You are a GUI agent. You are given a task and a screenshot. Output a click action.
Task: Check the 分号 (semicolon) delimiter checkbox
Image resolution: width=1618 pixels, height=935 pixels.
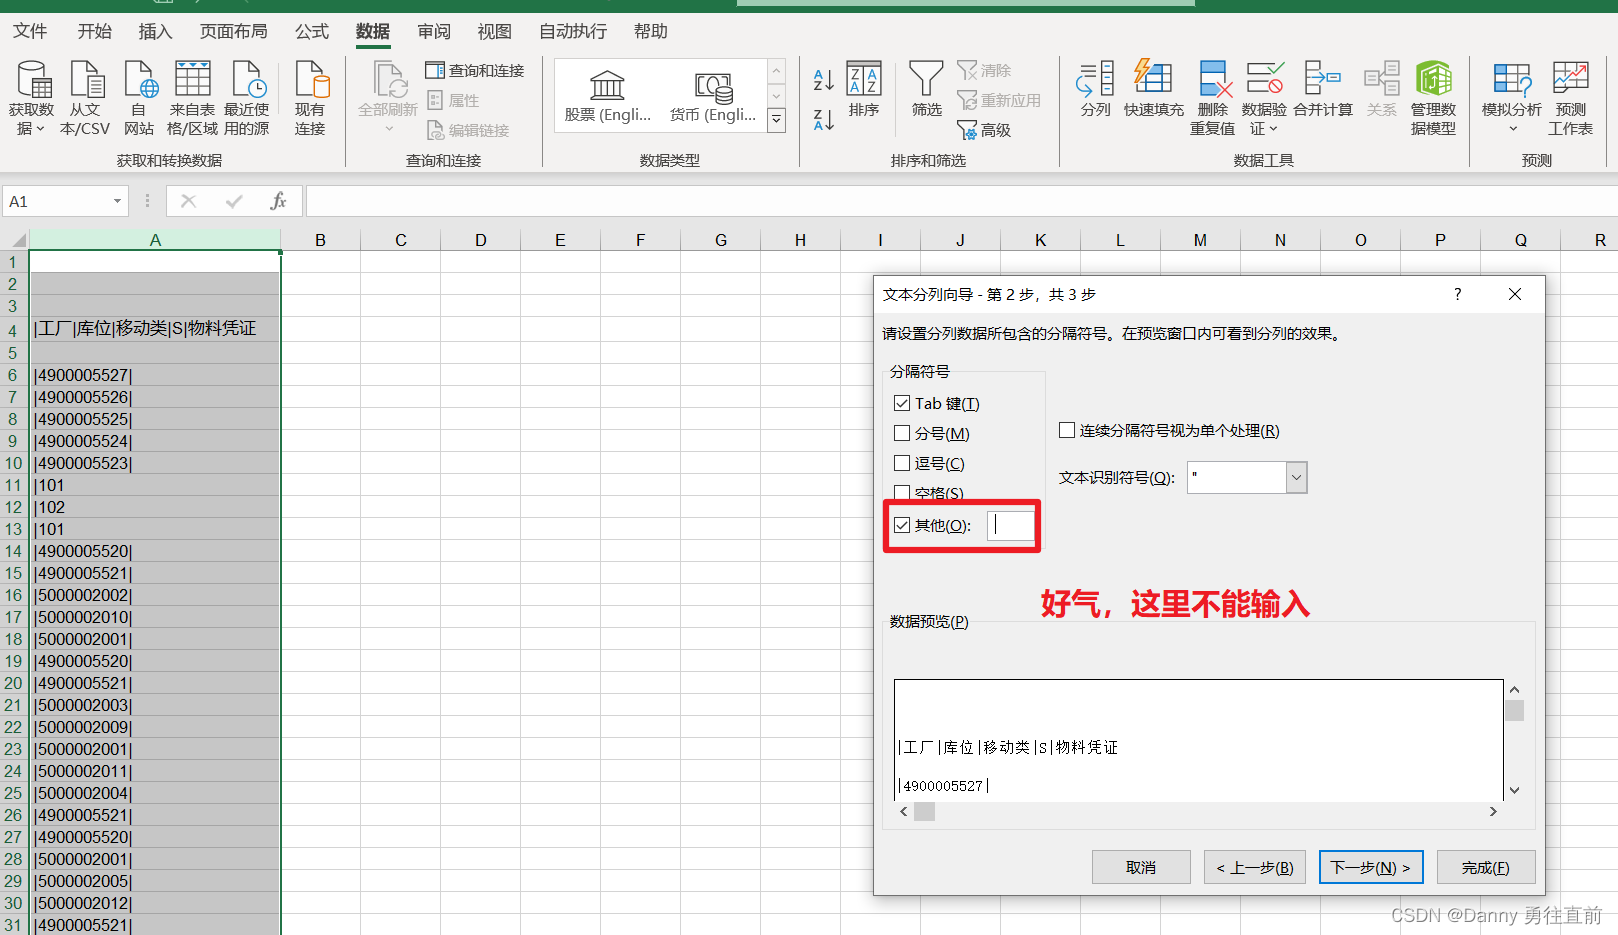[x=902, y=433]
